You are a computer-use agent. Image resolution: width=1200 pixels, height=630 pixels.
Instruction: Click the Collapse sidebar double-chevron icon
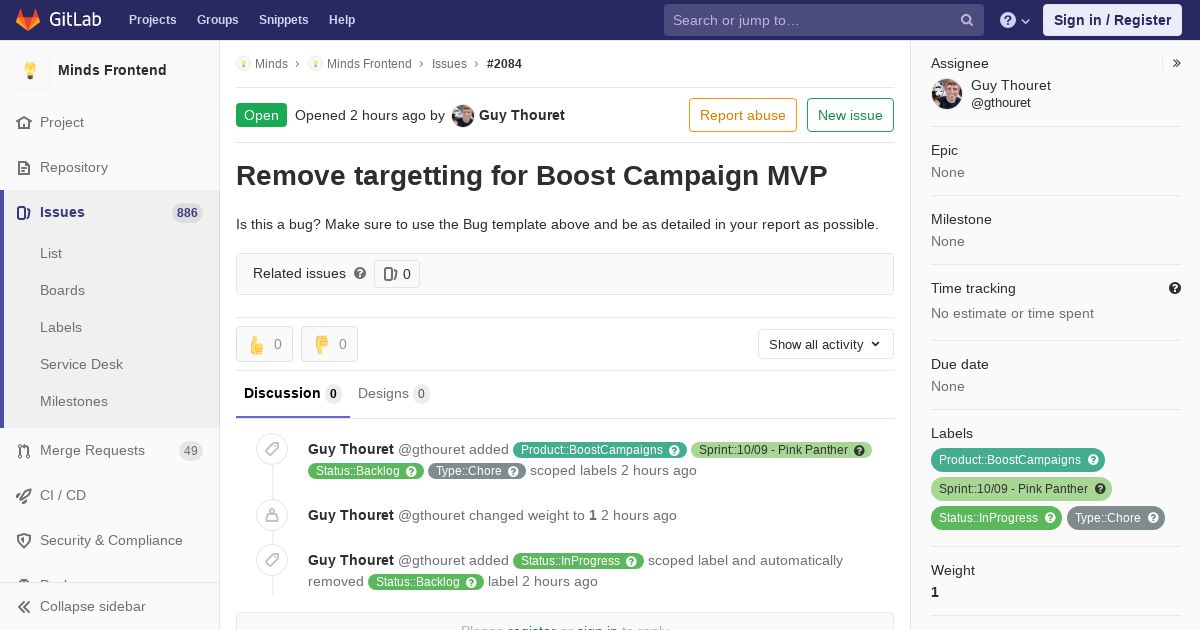(24, 606)
